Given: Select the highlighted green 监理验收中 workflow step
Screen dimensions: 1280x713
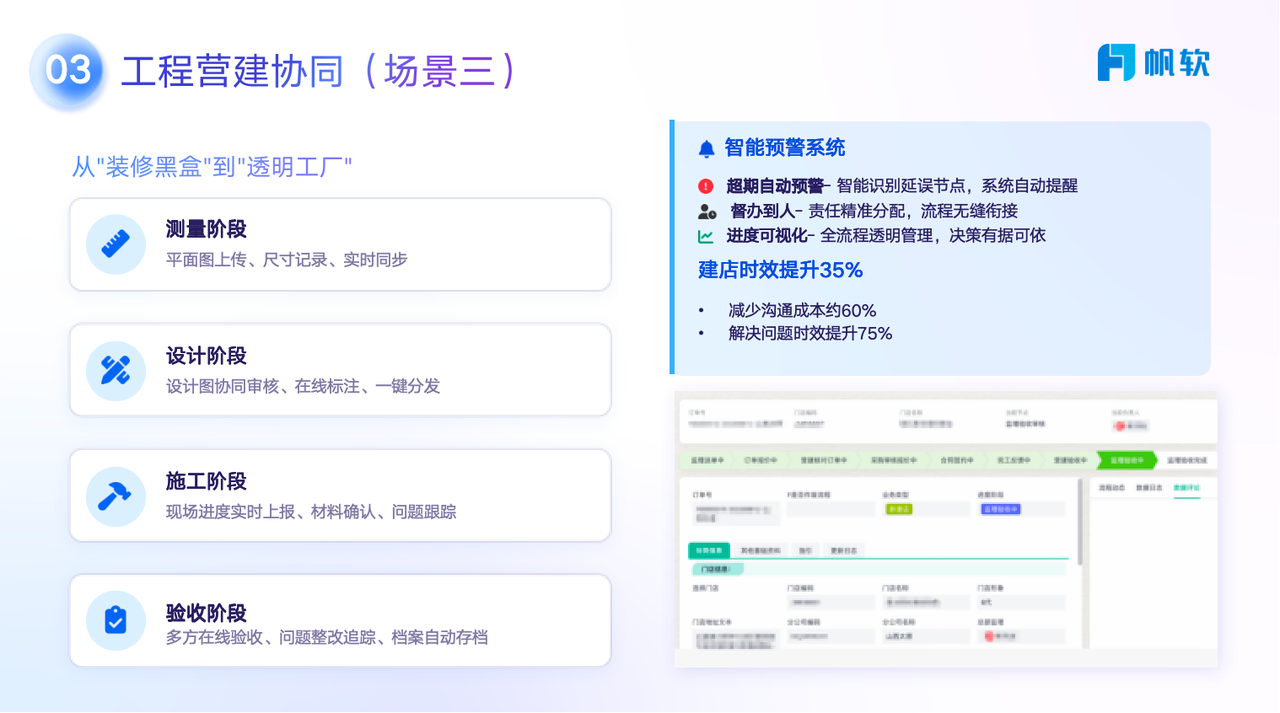Looking at the screenshot, I should click(1125, 461).
